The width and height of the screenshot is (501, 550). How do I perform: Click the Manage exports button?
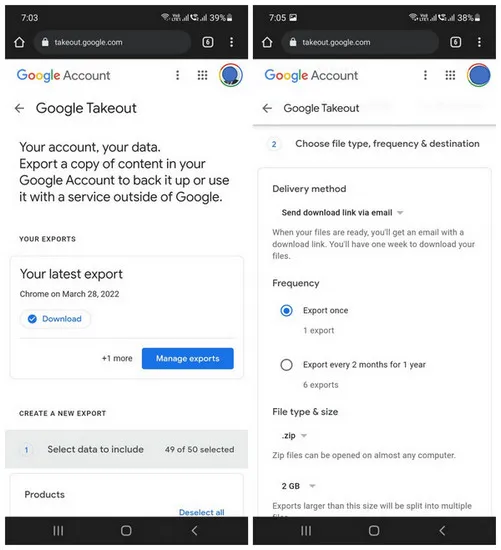(x=188, y=358)
